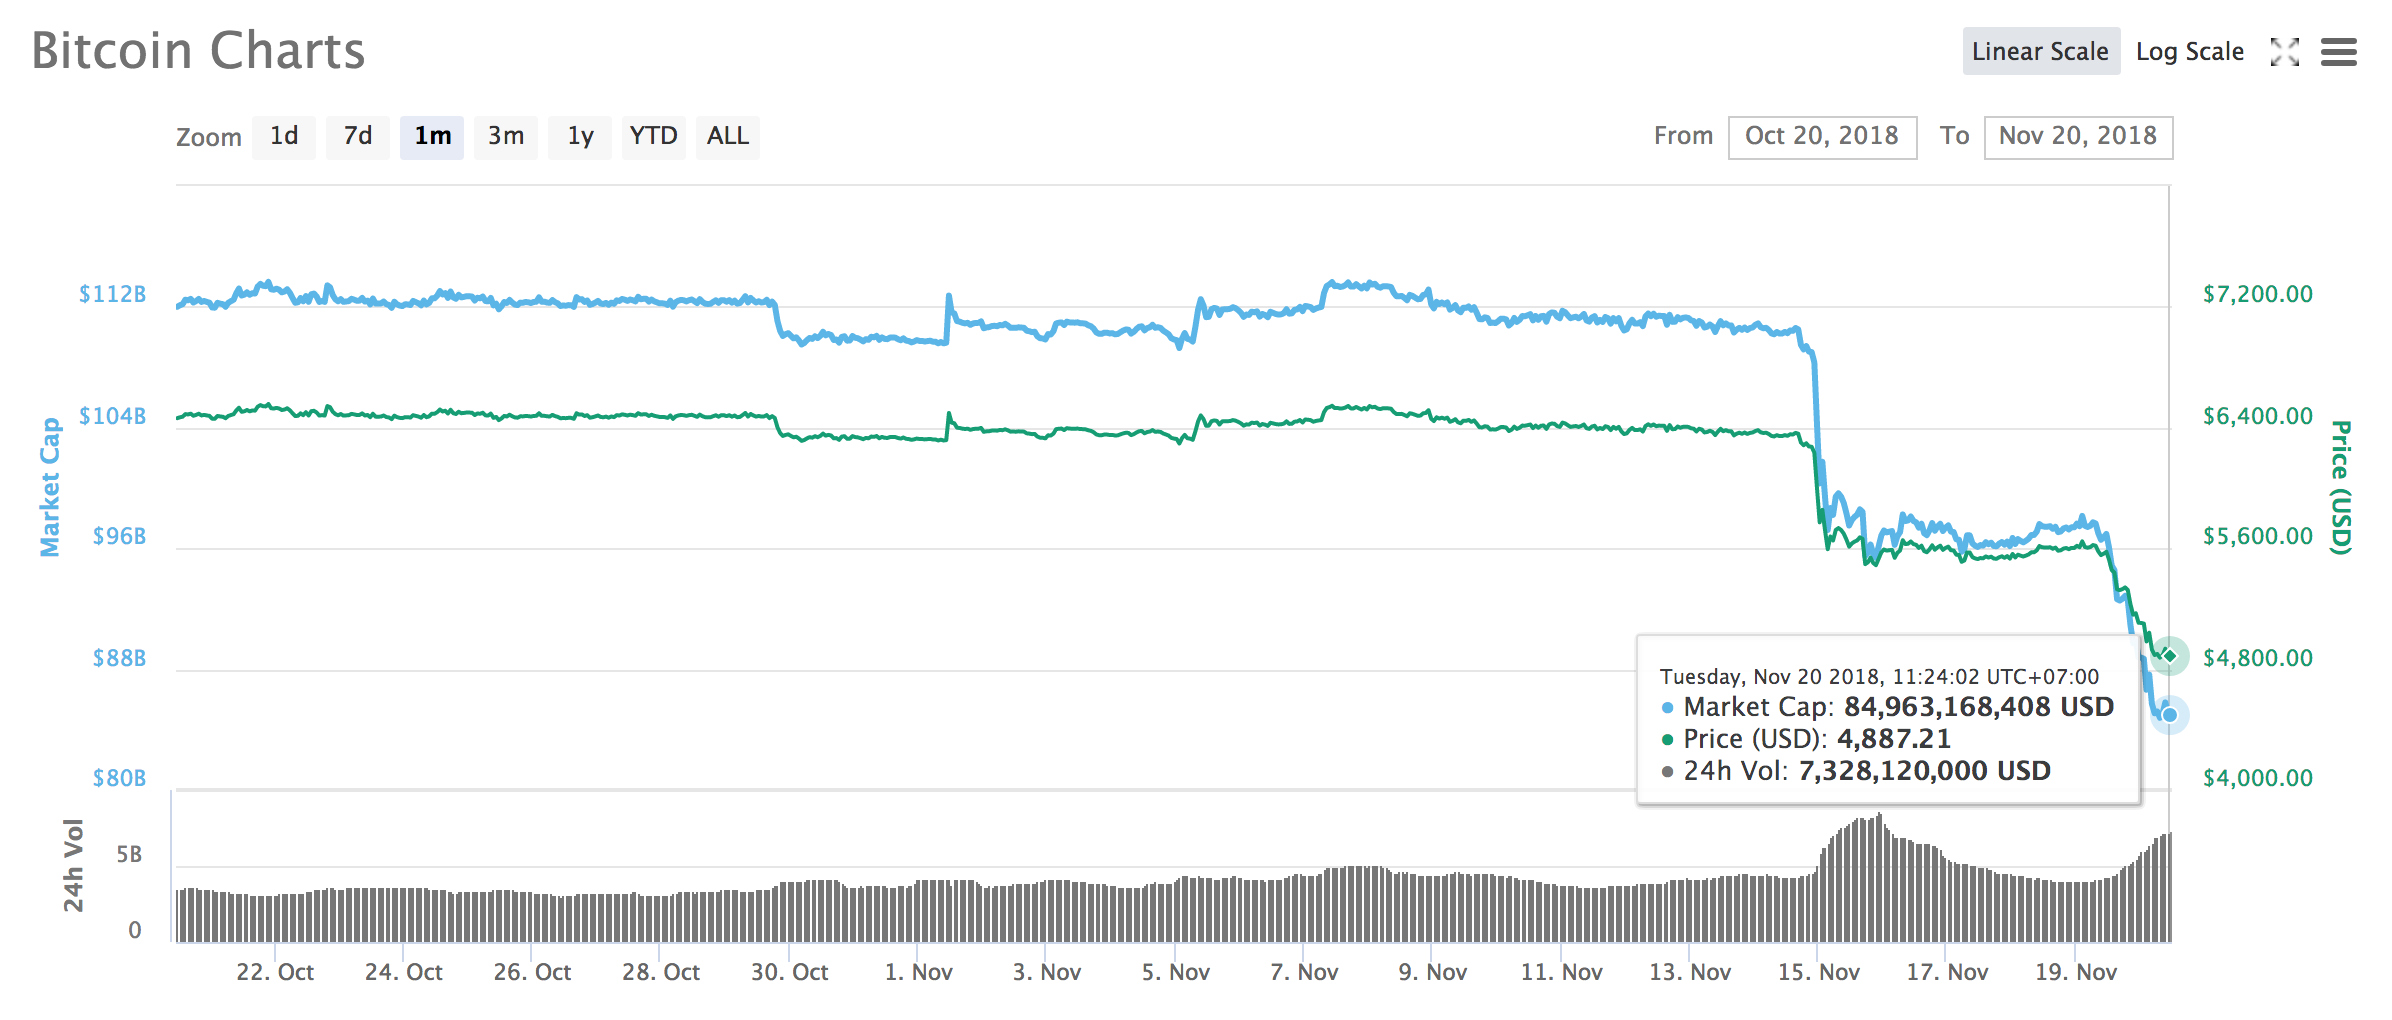
Task: Click the 13. Nov date label
Action: [x=1690, y=972]
